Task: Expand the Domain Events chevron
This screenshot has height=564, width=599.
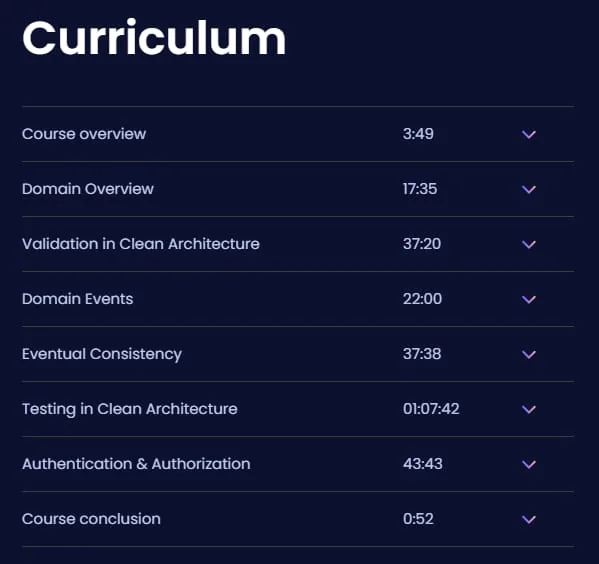Action: 529,300
